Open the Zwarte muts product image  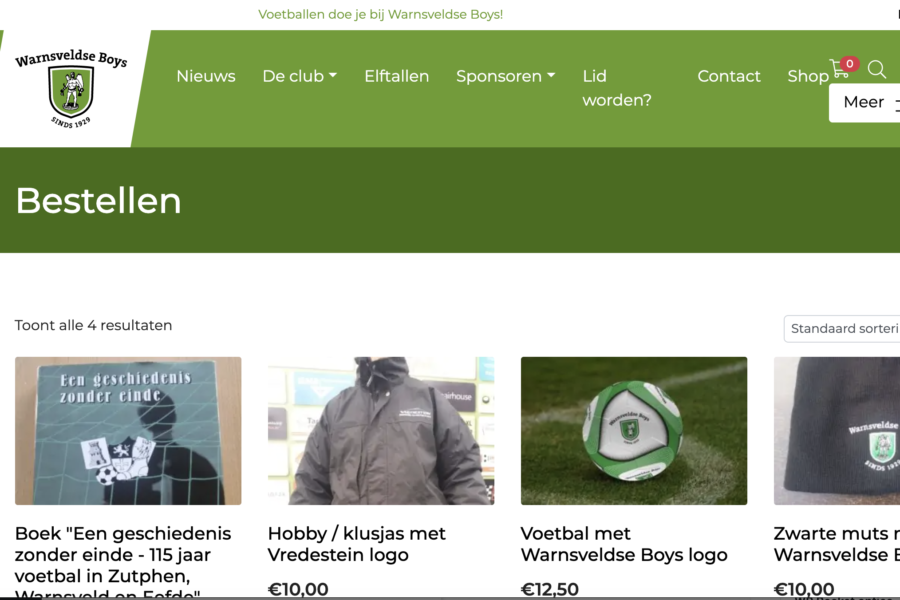point(837,431)
